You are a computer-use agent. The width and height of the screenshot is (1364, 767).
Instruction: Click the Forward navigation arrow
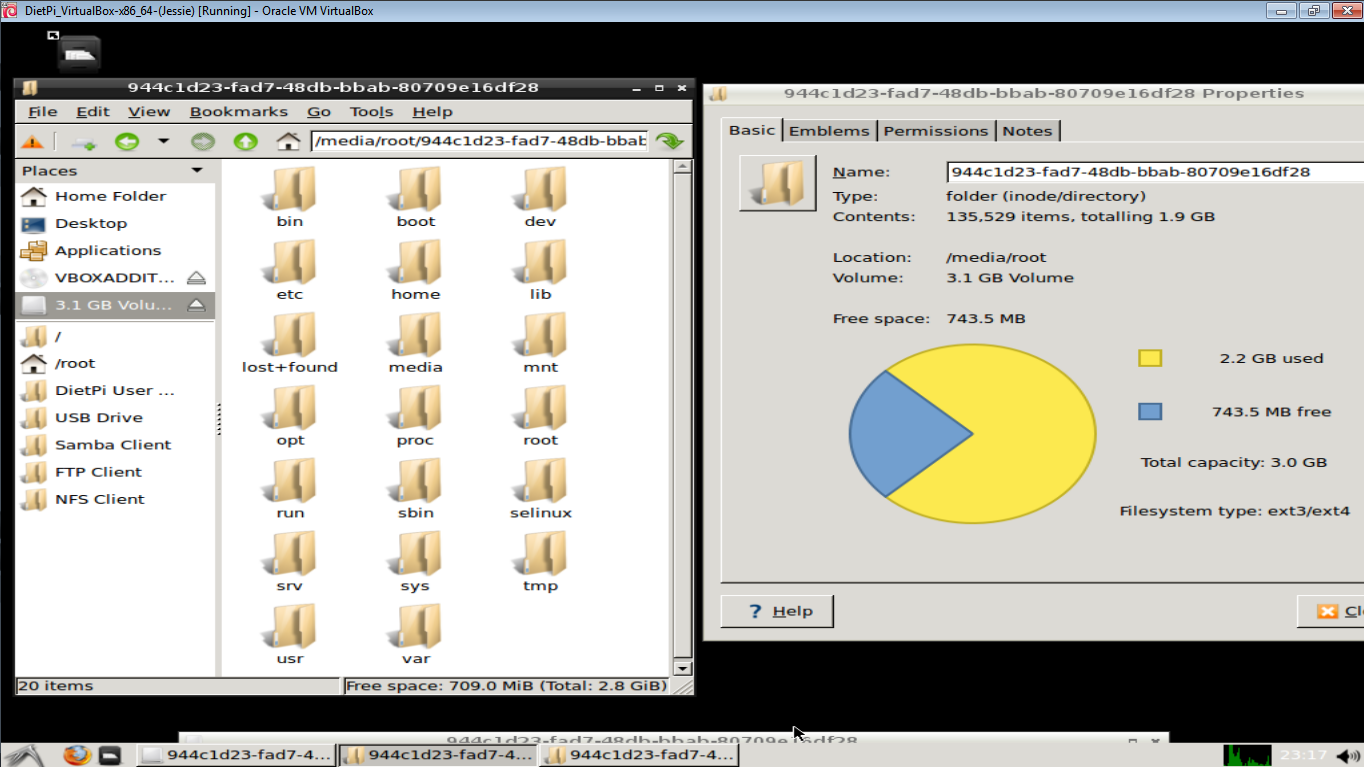click(x=203, y=141)
